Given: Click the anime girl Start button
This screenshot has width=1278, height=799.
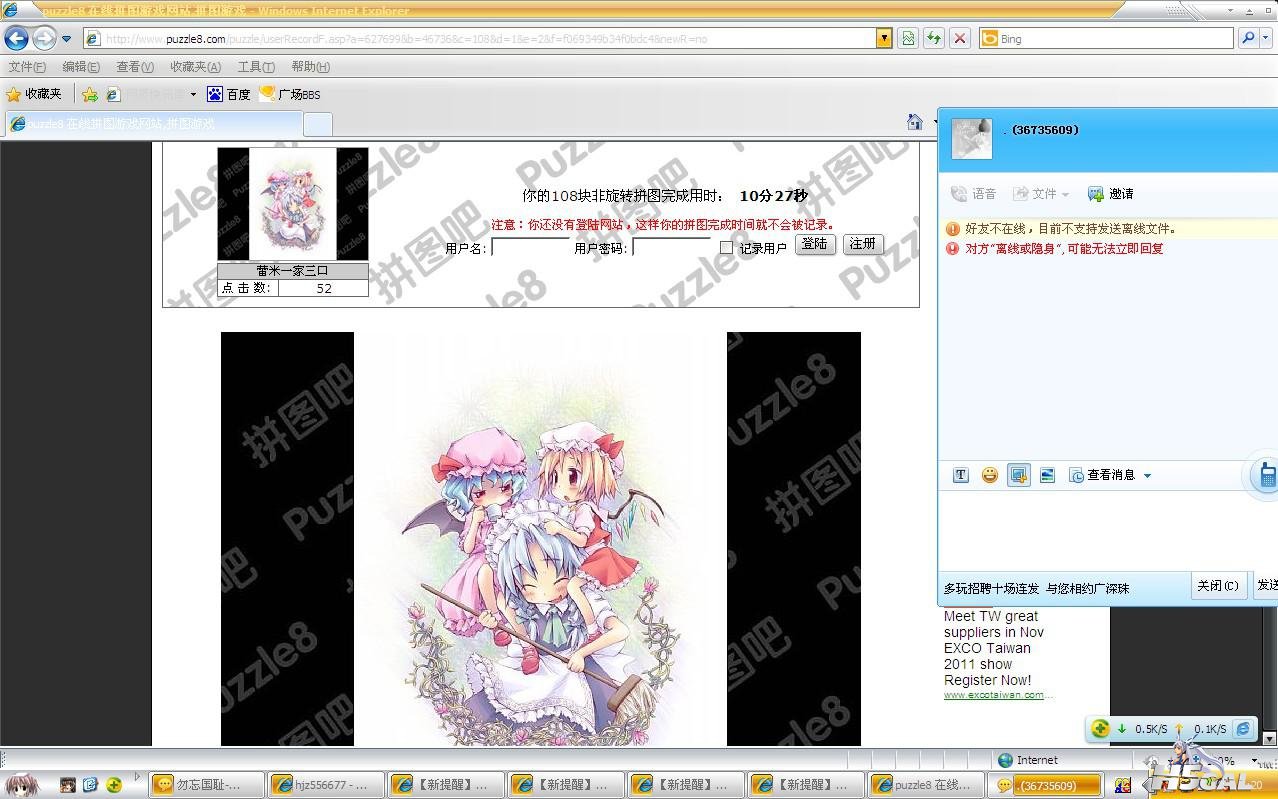Looking at the screenshot, I should [21, 785].
